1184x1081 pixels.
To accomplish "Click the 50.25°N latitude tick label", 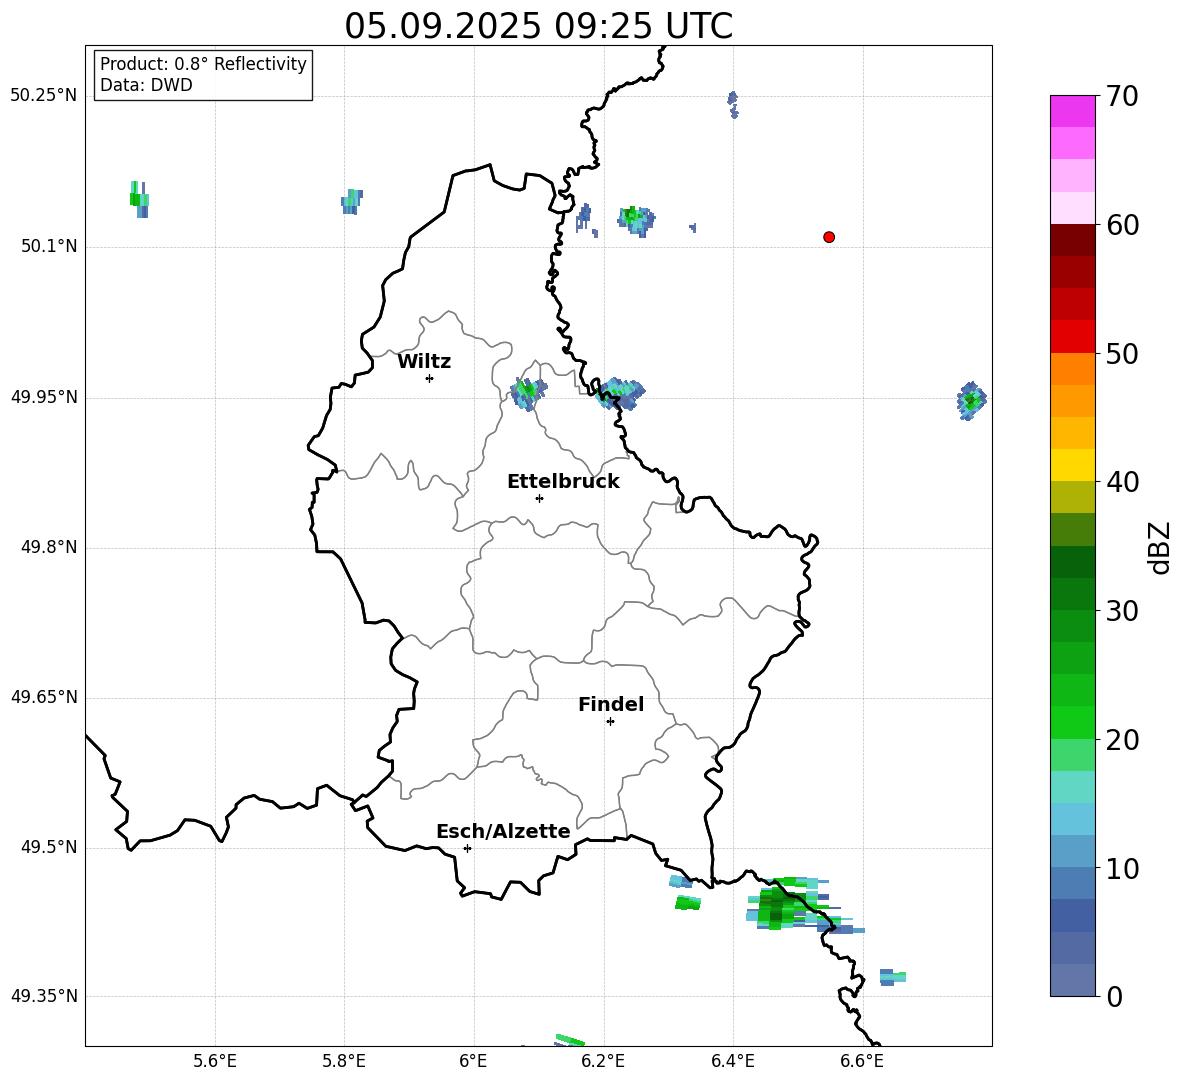I will coord(44,96).
